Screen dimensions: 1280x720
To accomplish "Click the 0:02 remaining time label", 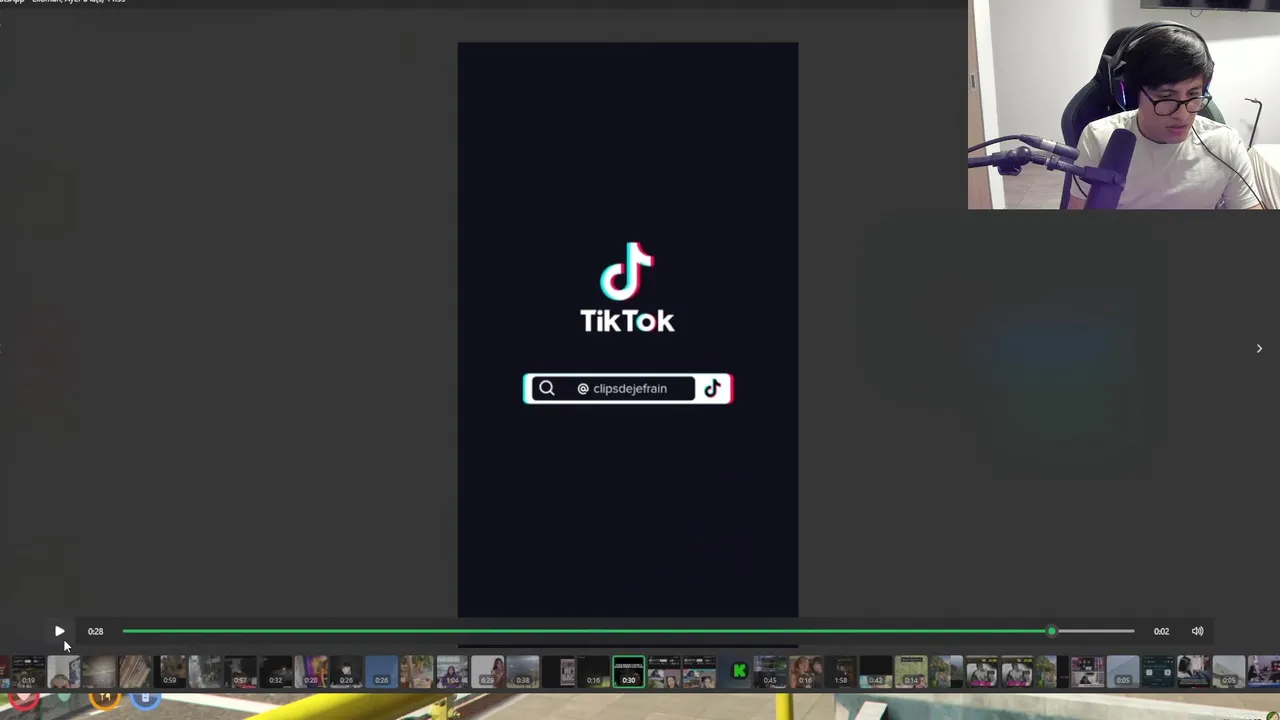I will [x=1161, y=631].
